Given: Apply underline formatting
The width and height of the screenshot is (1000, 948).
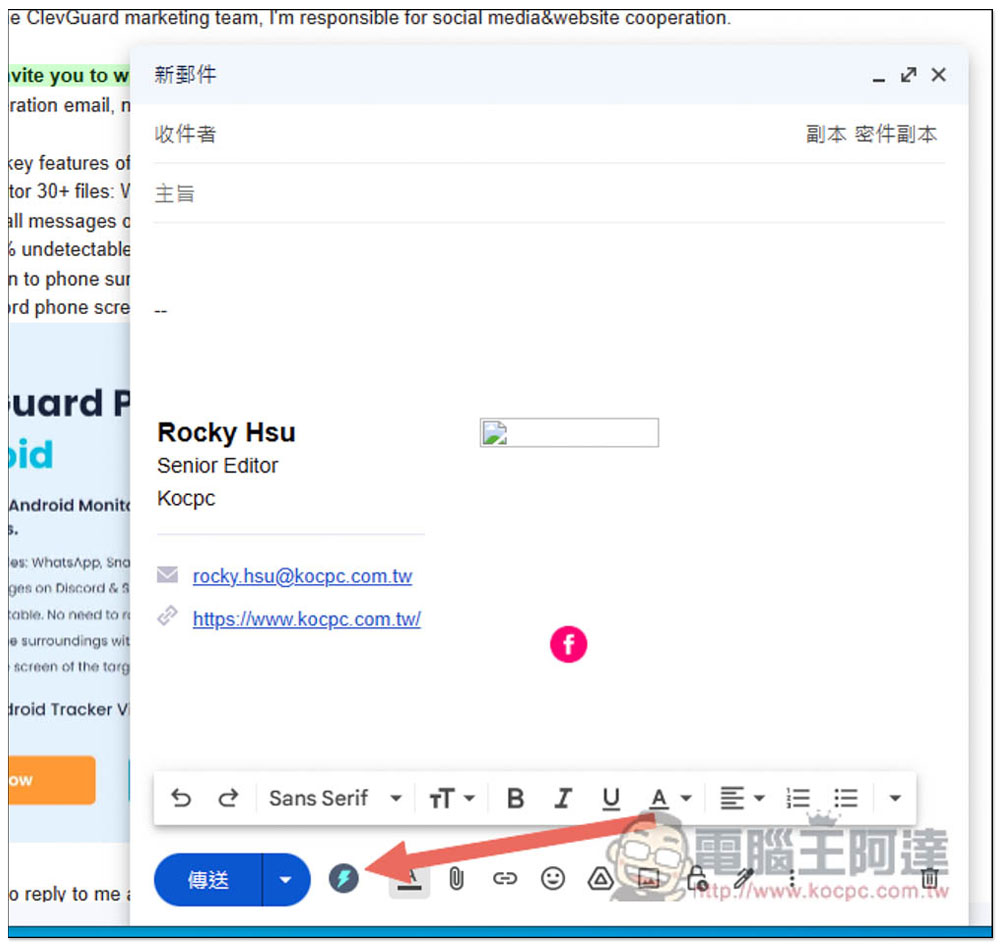Looking at the screenshot, I should (611, 798).
